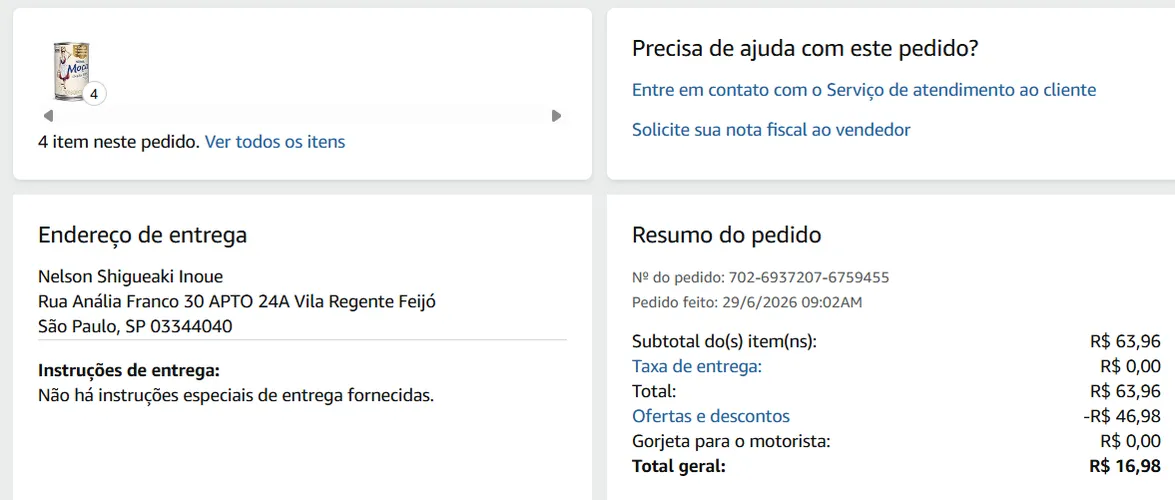Image resolution: width=1175 pixels, height=500 pixels.
Task: Click the Resumo do pedido heading
Action: click(x=727, y=235)
